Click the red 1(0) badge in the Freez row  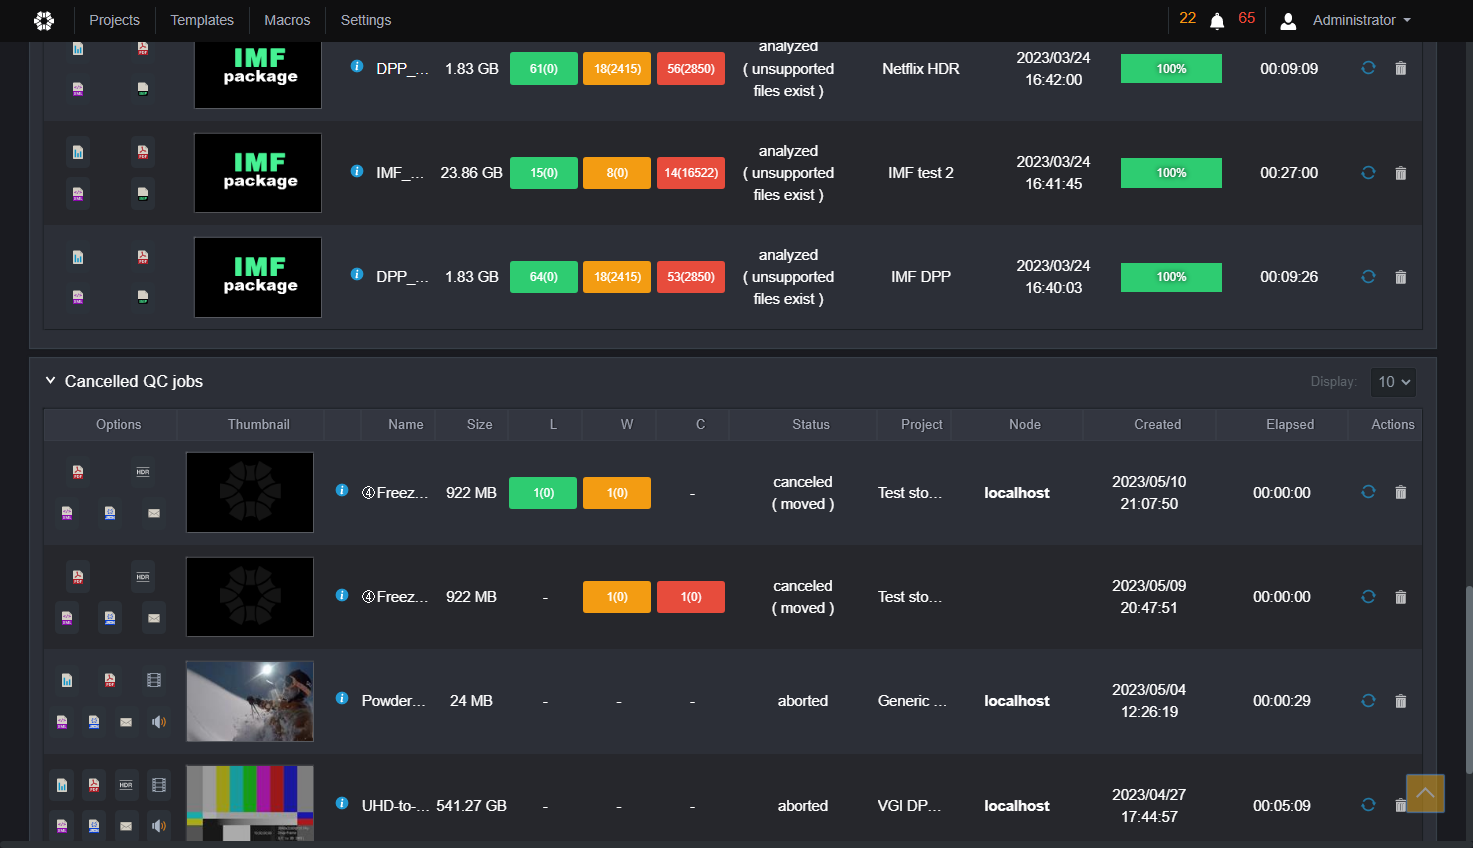pyautogui.click(x=691, y=597)
